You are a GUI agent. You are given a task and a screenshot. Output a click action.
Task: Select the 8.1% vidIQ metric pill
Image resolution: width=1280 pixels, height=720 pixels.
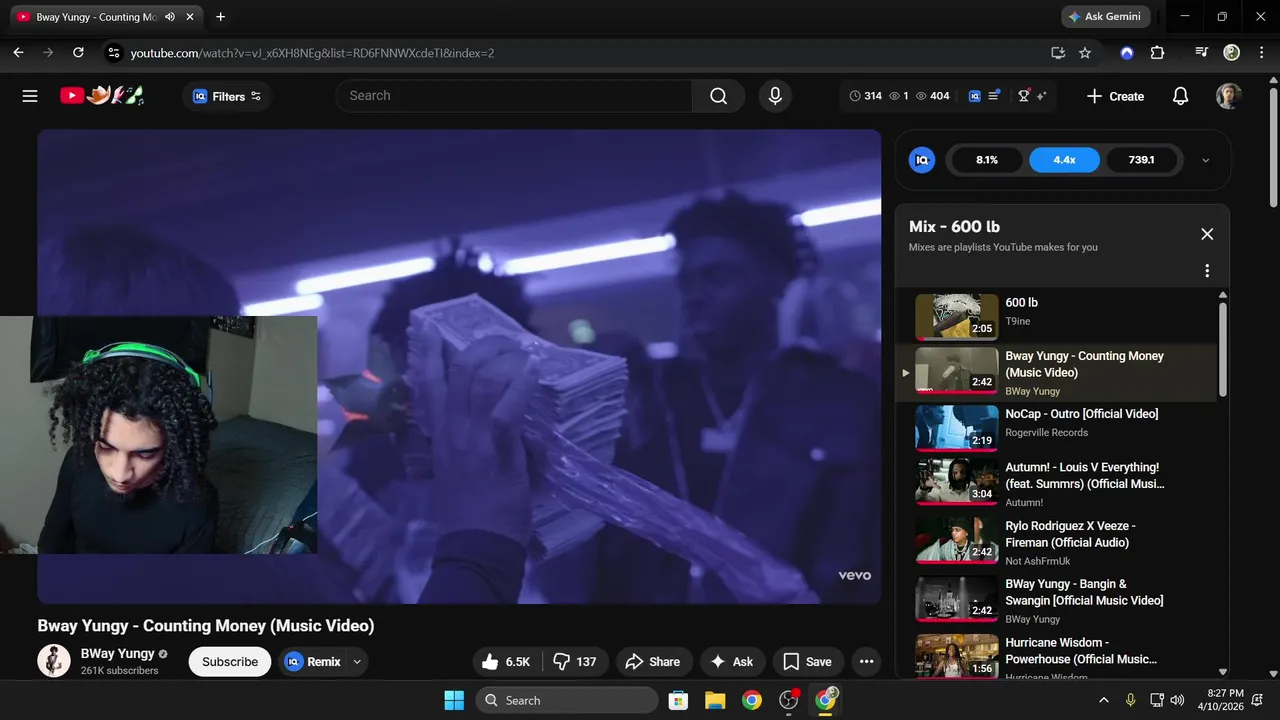click(x=987, y=160)
